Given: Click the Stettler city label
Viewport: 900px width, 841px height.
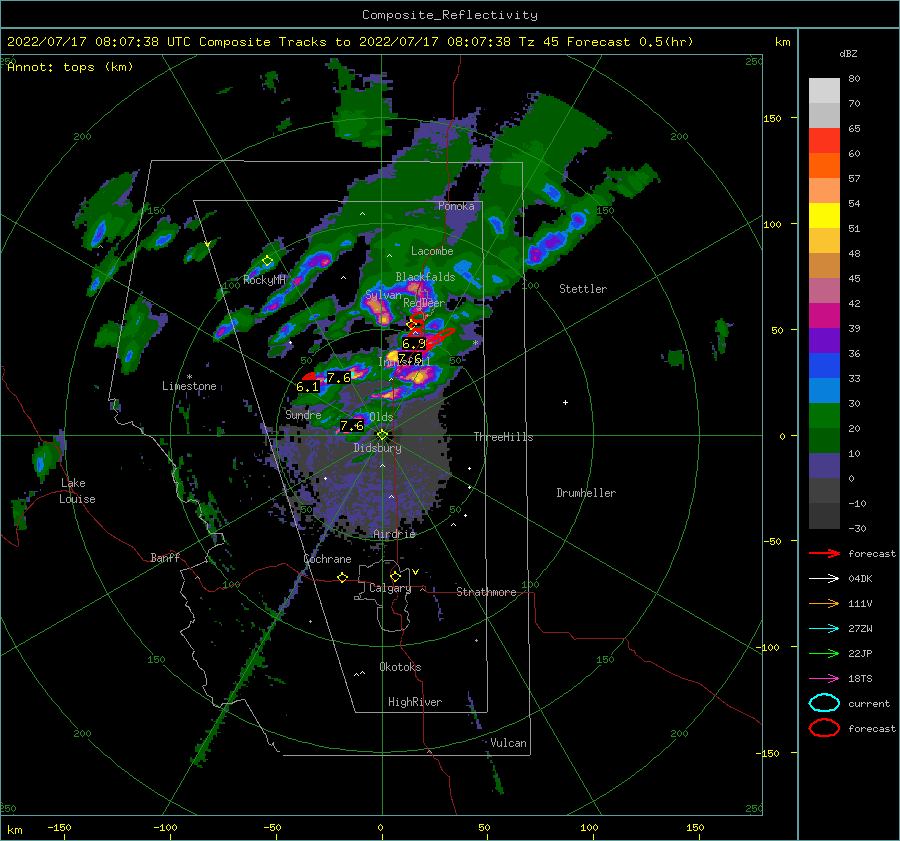Looking at the screenshot, I should tap(583, 289).
